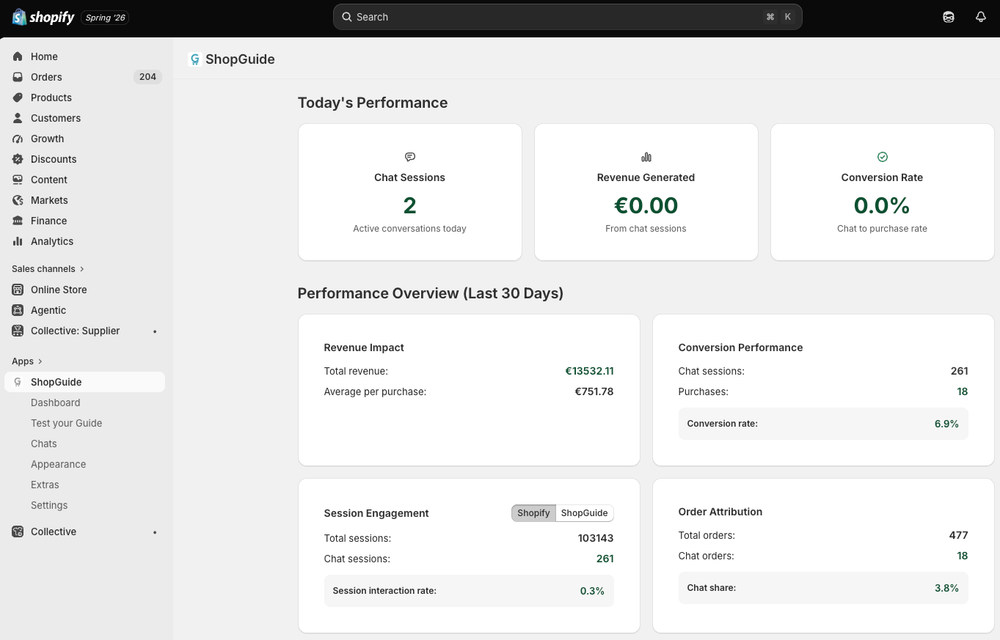Open notifications bell
Screen dimensions: 1000x640
click(981, 17)
